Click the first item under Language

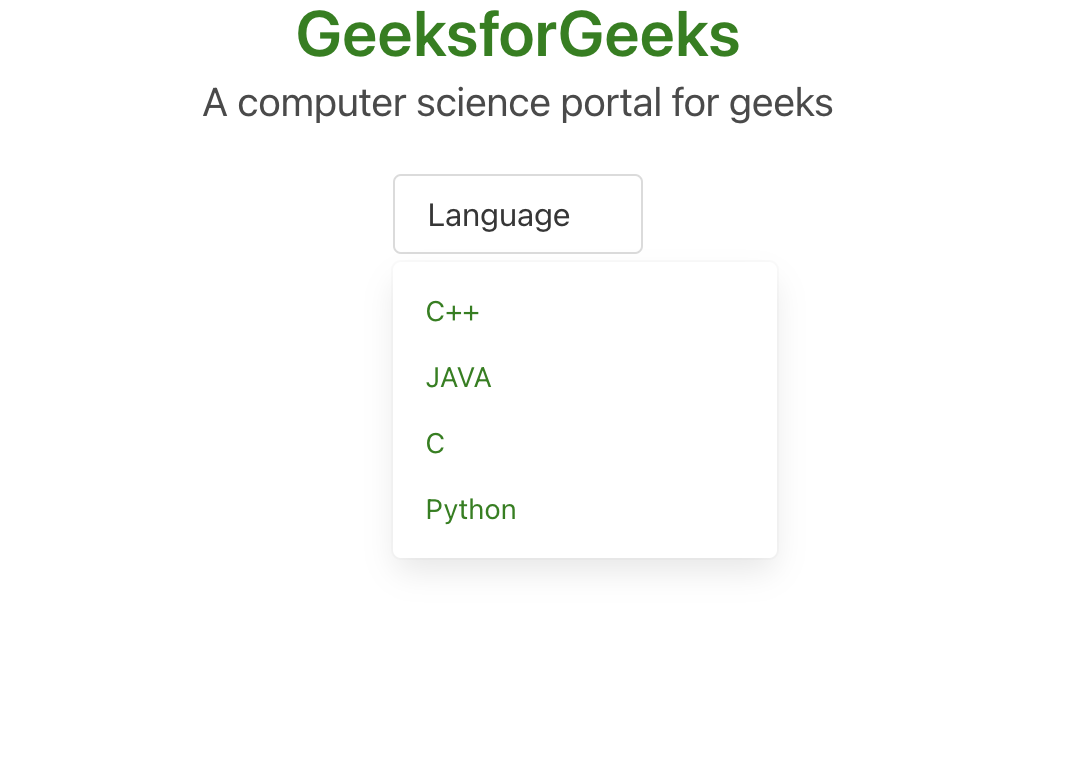pos(453,312)
